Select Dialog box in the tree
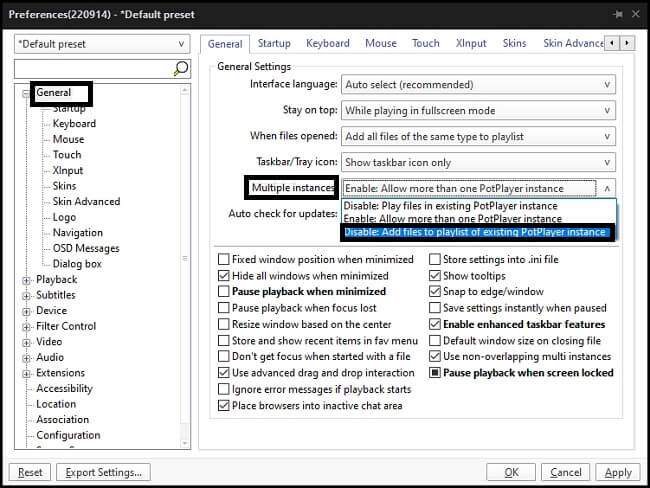The height and width of the screenshot is (488, 650). tap(77, 264)
